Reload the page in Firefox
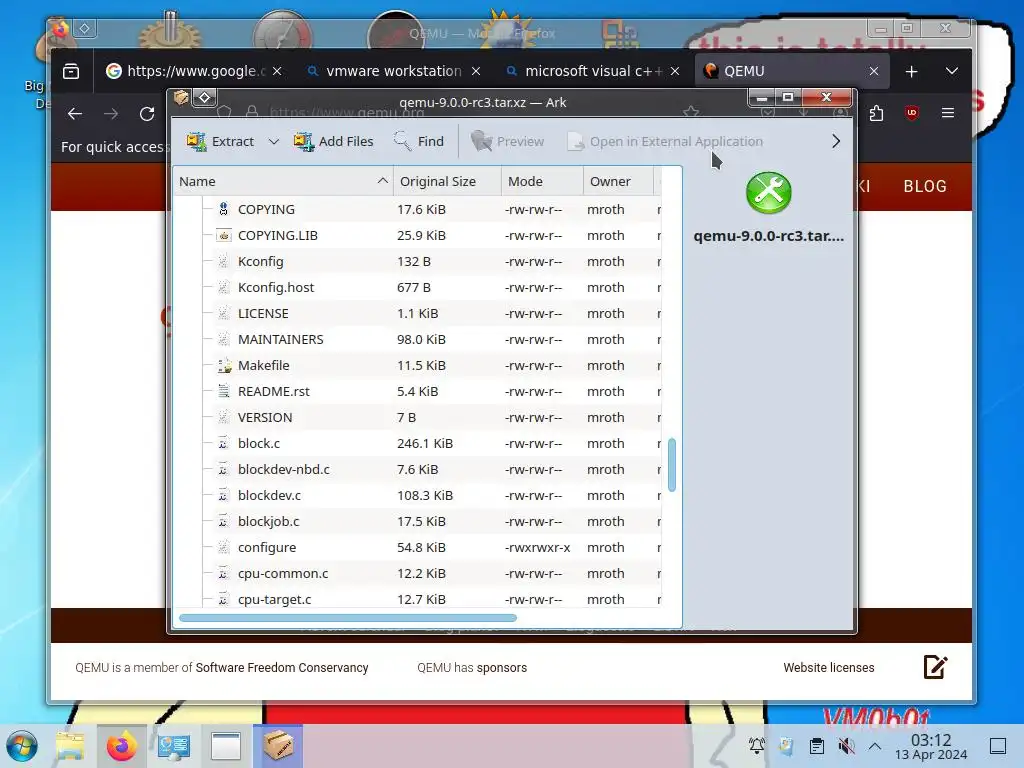The width and height of the screenshot is (1024, 768). (x=147, y=114)
